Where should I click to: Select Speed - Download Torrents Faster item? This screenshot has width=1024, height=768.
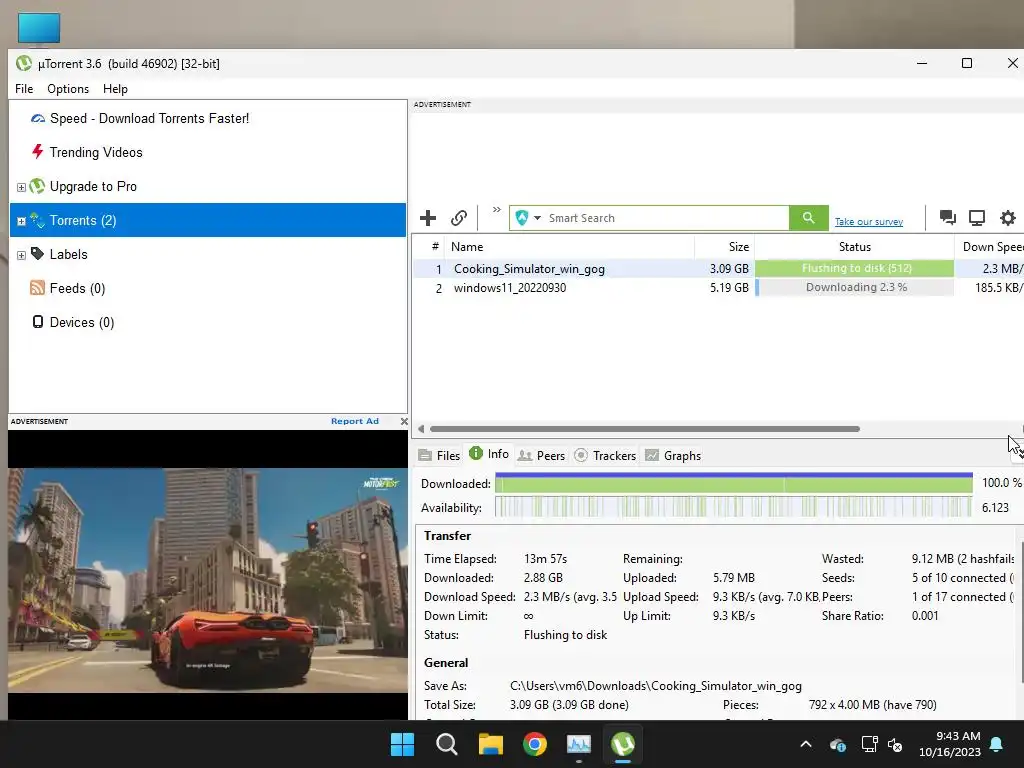click(150, 118)
